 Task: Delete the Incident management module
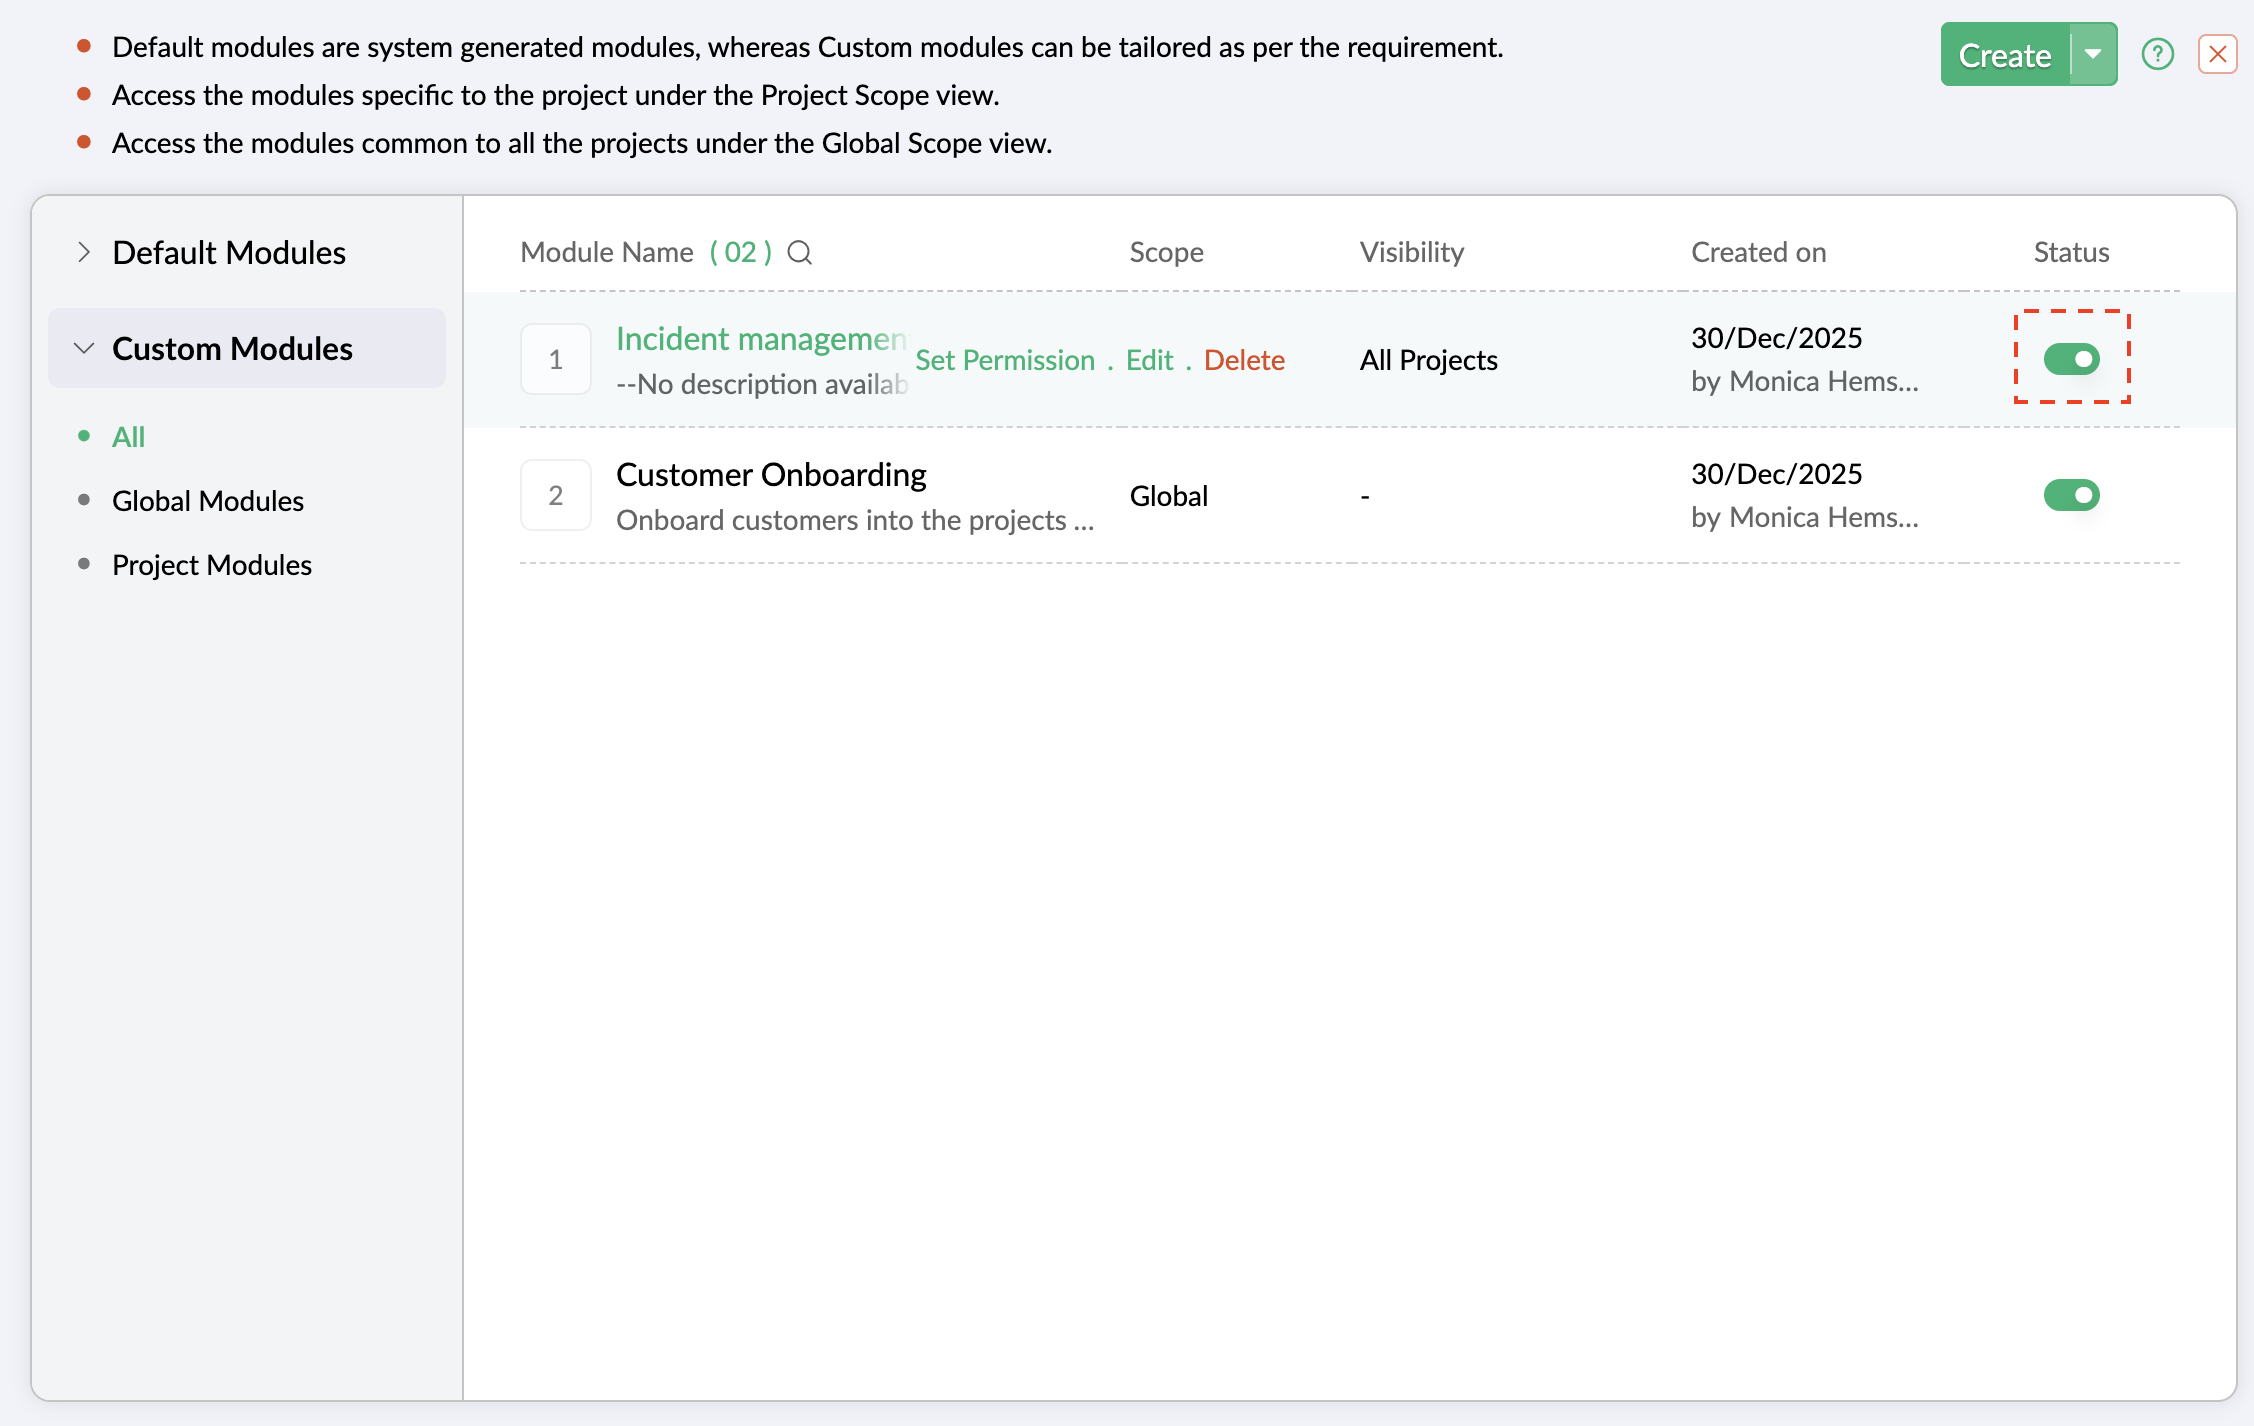tap(1244, 360)
